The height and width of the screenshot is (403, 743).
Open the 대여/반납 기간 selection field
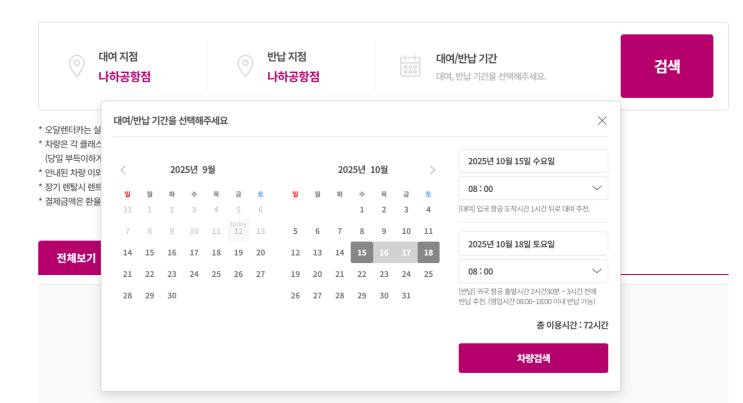pyautogui.click(x=491, y=67)
